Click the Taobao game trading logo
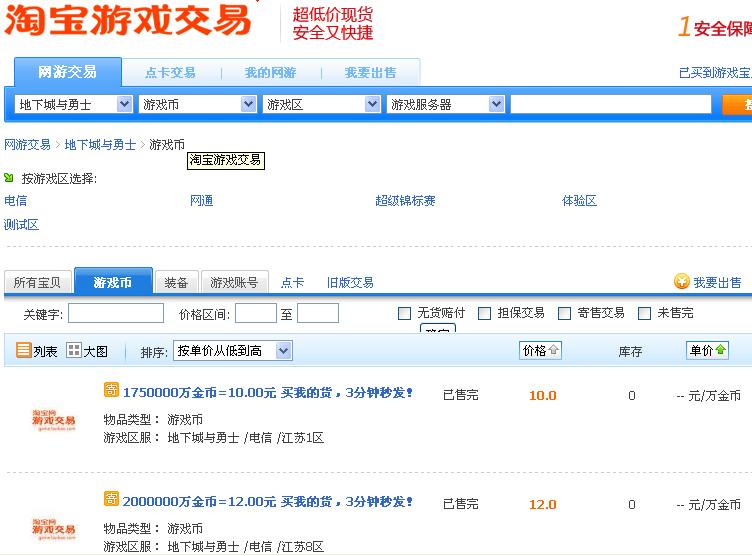This screenshot has height=556, width=752. click(x=128, y=20)
